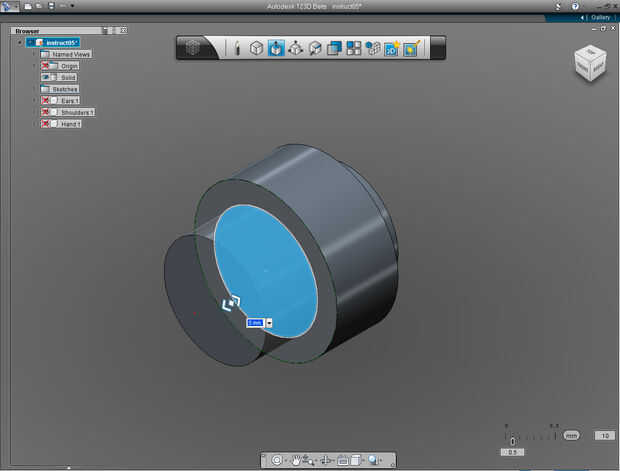Toggle visibility of Shoulders 1
Viewport: 620px width, 471px height.
[45, 112]
